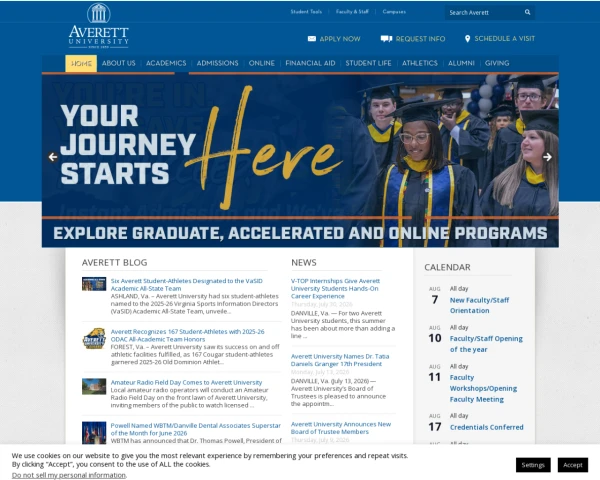
Task: Select the Athletics navigation item
Action: coord(420,63)
